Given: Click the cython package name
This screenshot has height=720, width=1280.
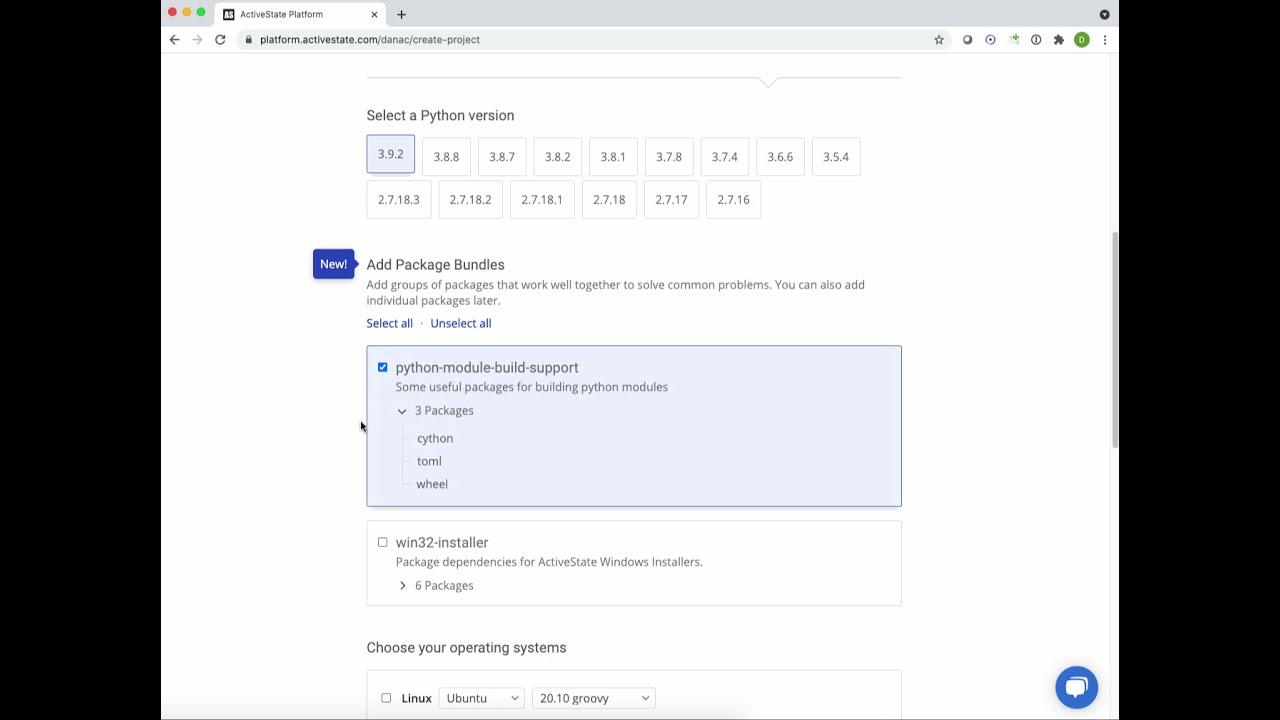Looking at the screenshot, I should point(435,438).
